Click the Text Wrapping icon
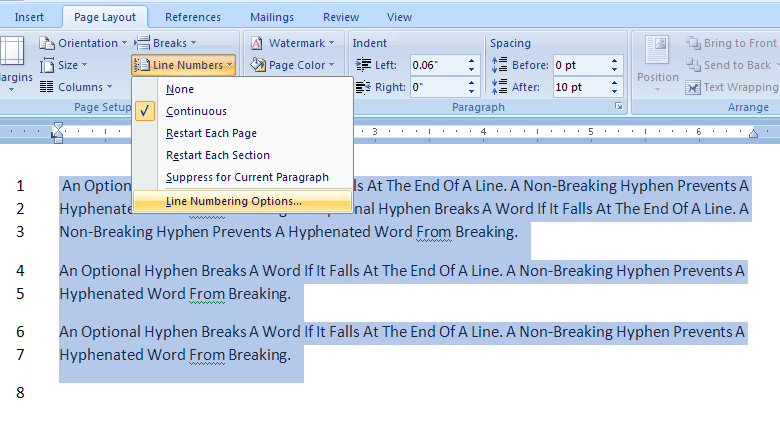 point(693,87)
